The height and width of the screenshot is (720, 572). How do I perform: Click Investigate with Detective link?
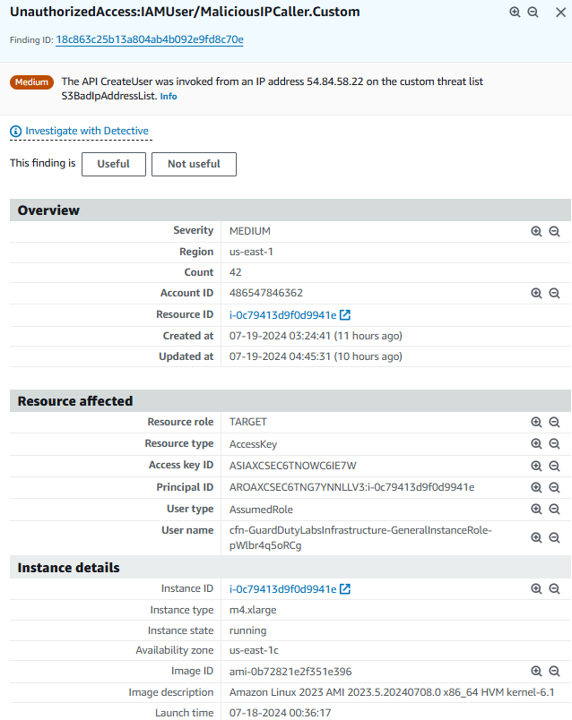point(87,131)
